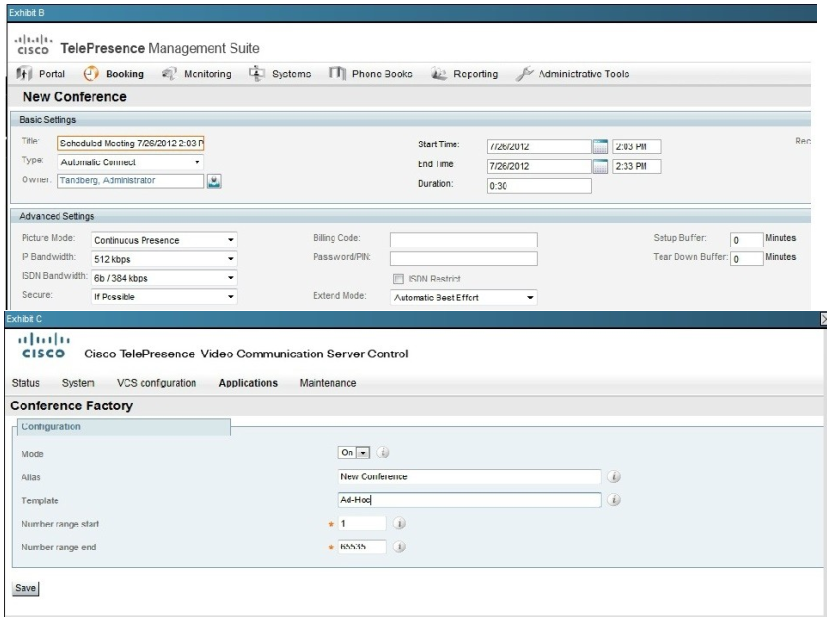Image resolution: width=831 pixels, height=621 pixels.
Task: Click the Portal icon in TMS navigation
Action: click(24, 74)
